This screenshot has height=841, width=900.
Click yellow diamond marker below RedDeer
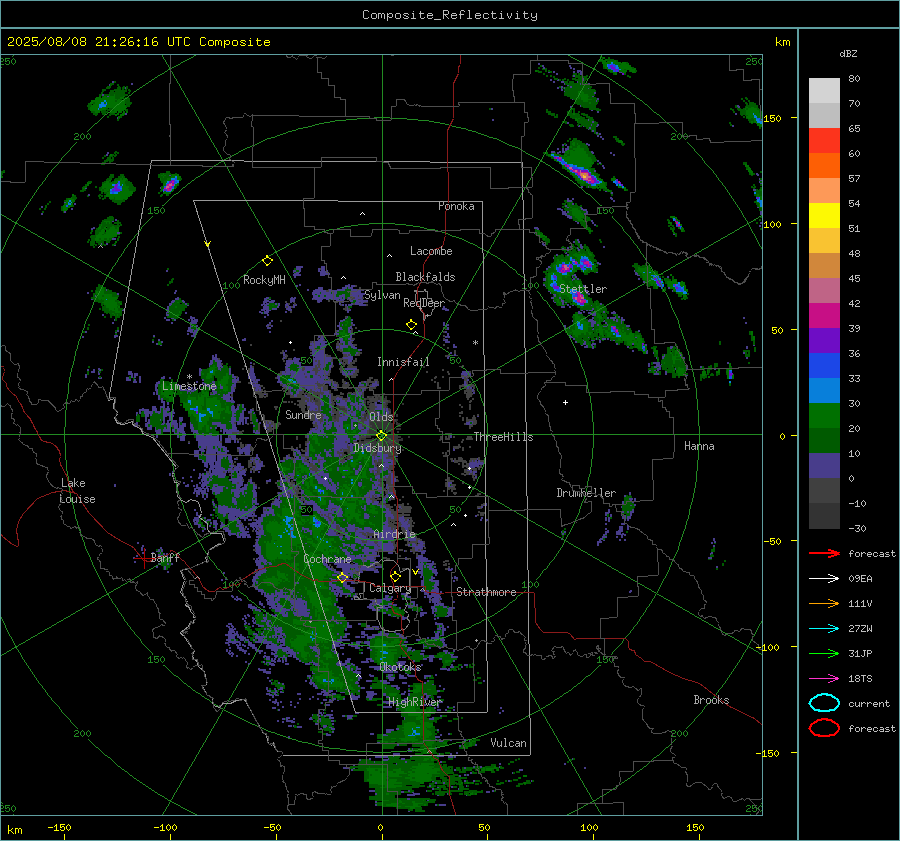411,325
